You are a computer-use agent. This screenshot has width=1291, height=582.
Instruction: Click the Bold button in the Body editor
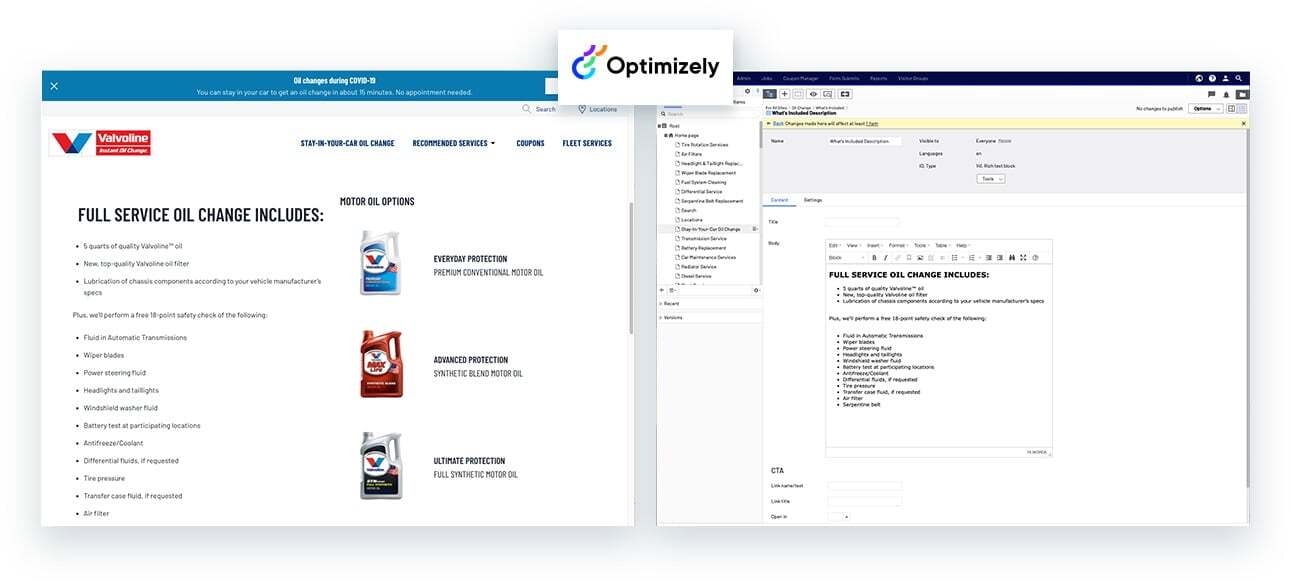click(873, 258)
